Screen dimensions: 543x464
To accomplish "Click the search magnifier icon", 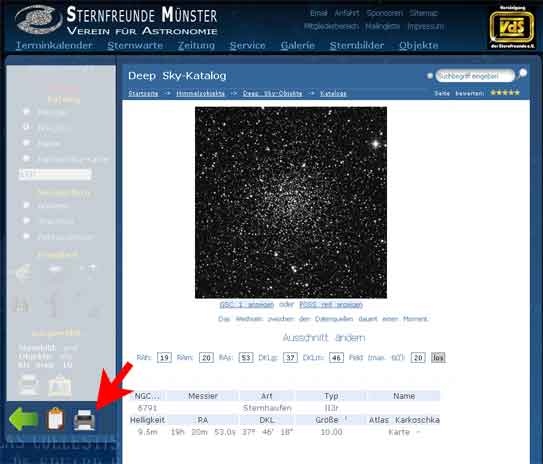I will coord(522,74).
